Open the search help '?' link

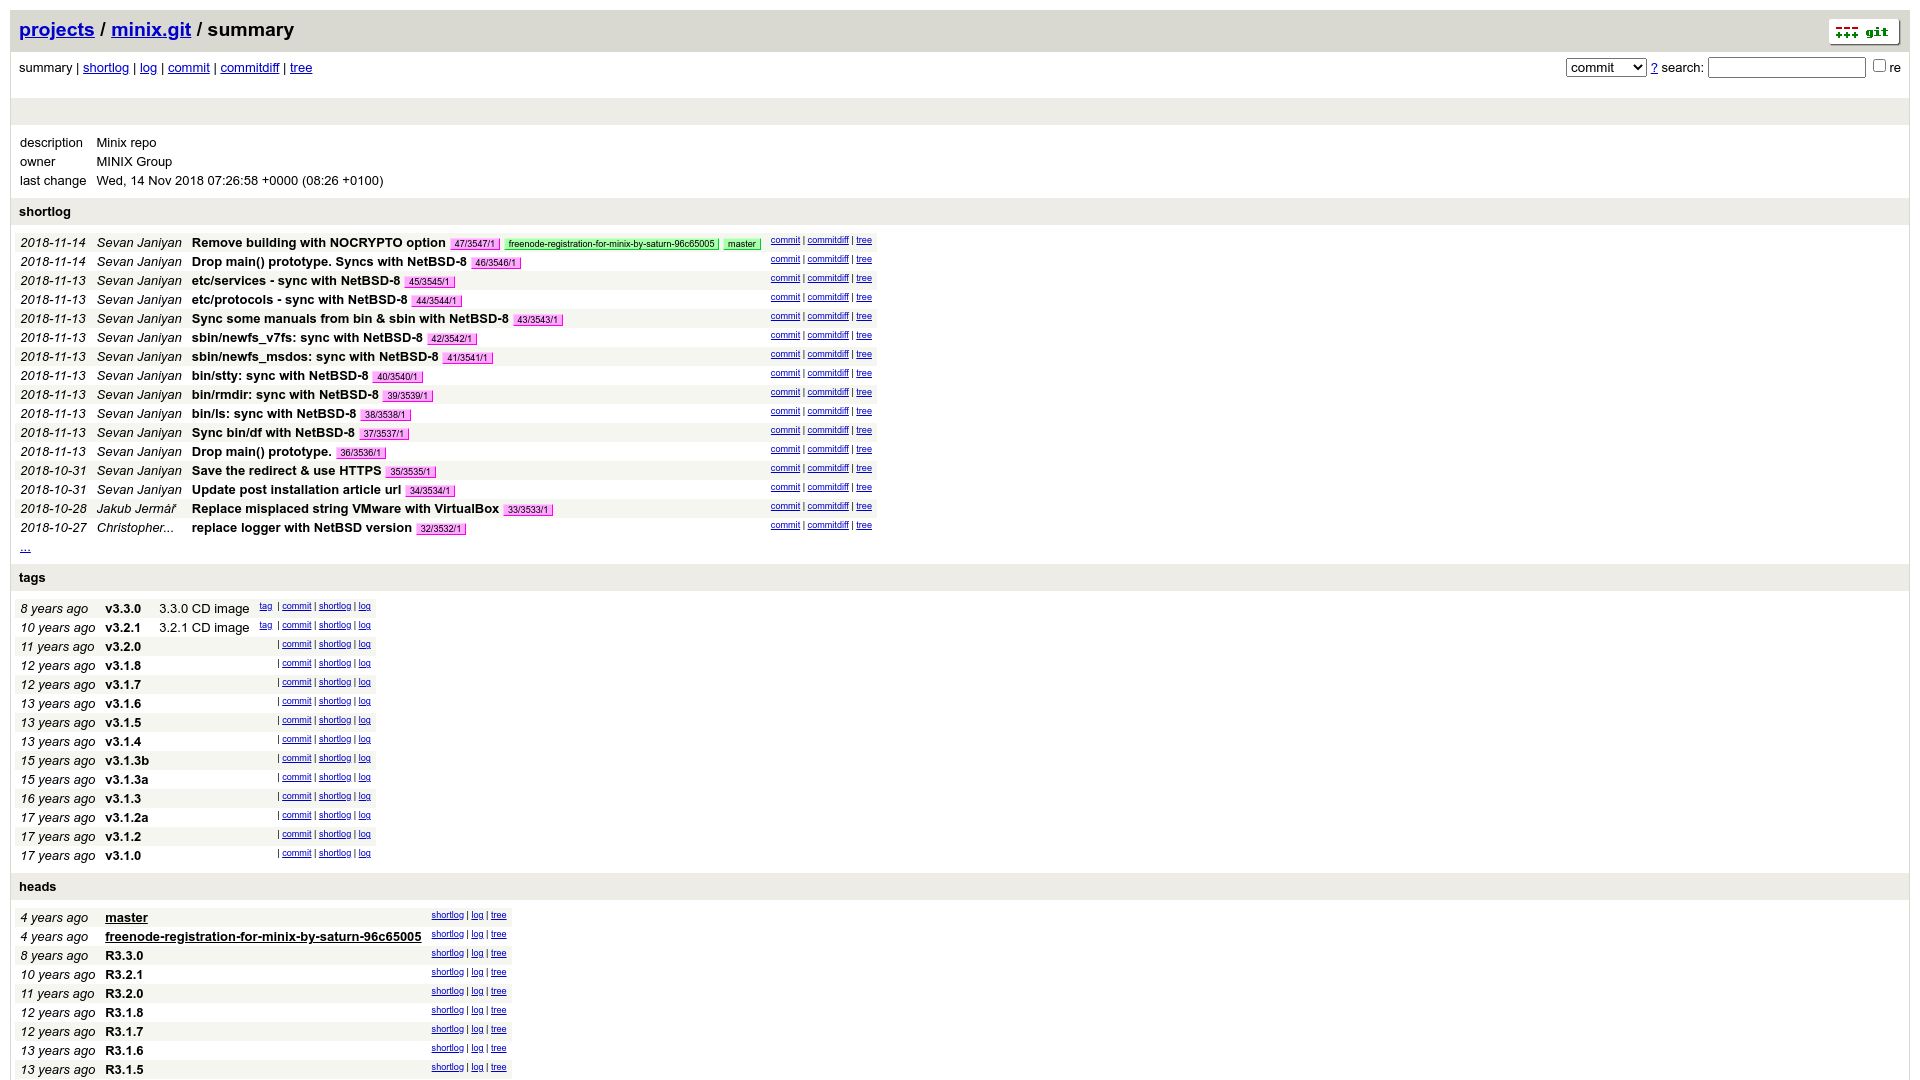[1654, 68]
